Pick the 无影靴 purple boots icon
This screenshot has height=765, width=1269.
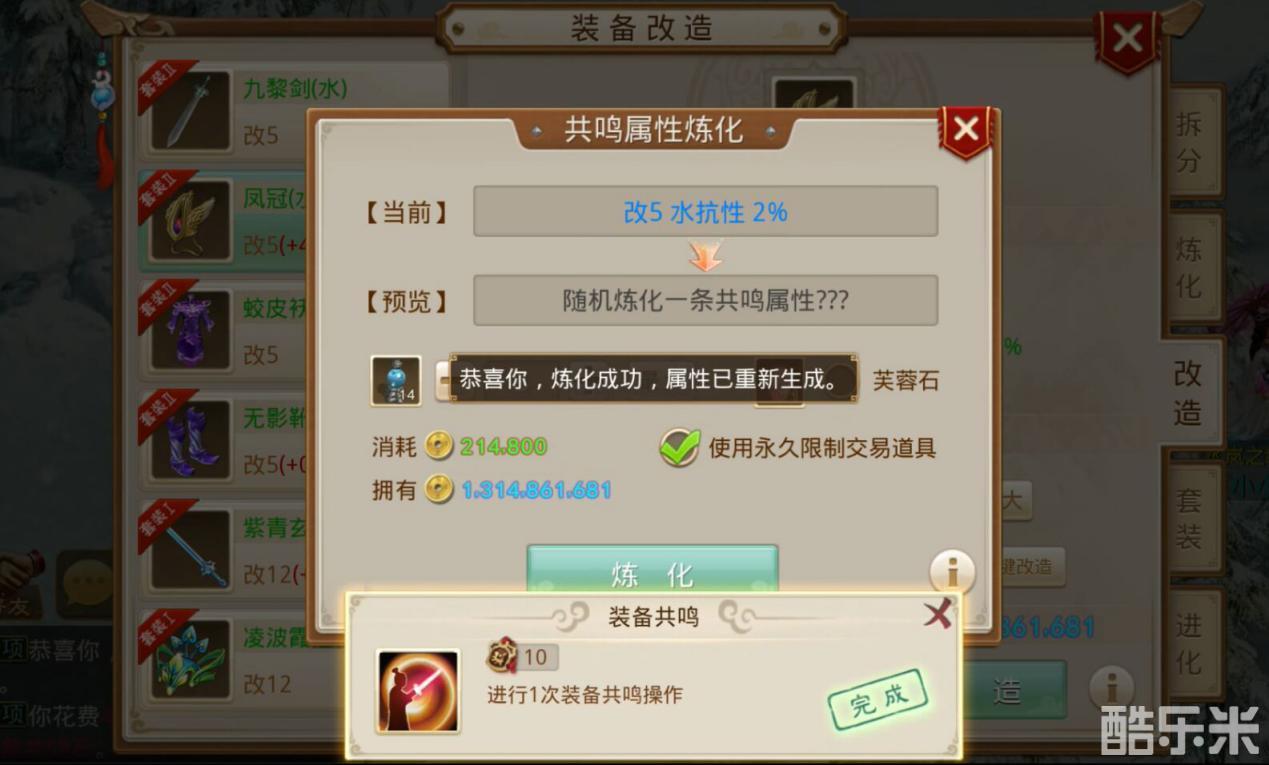[190, 441]
